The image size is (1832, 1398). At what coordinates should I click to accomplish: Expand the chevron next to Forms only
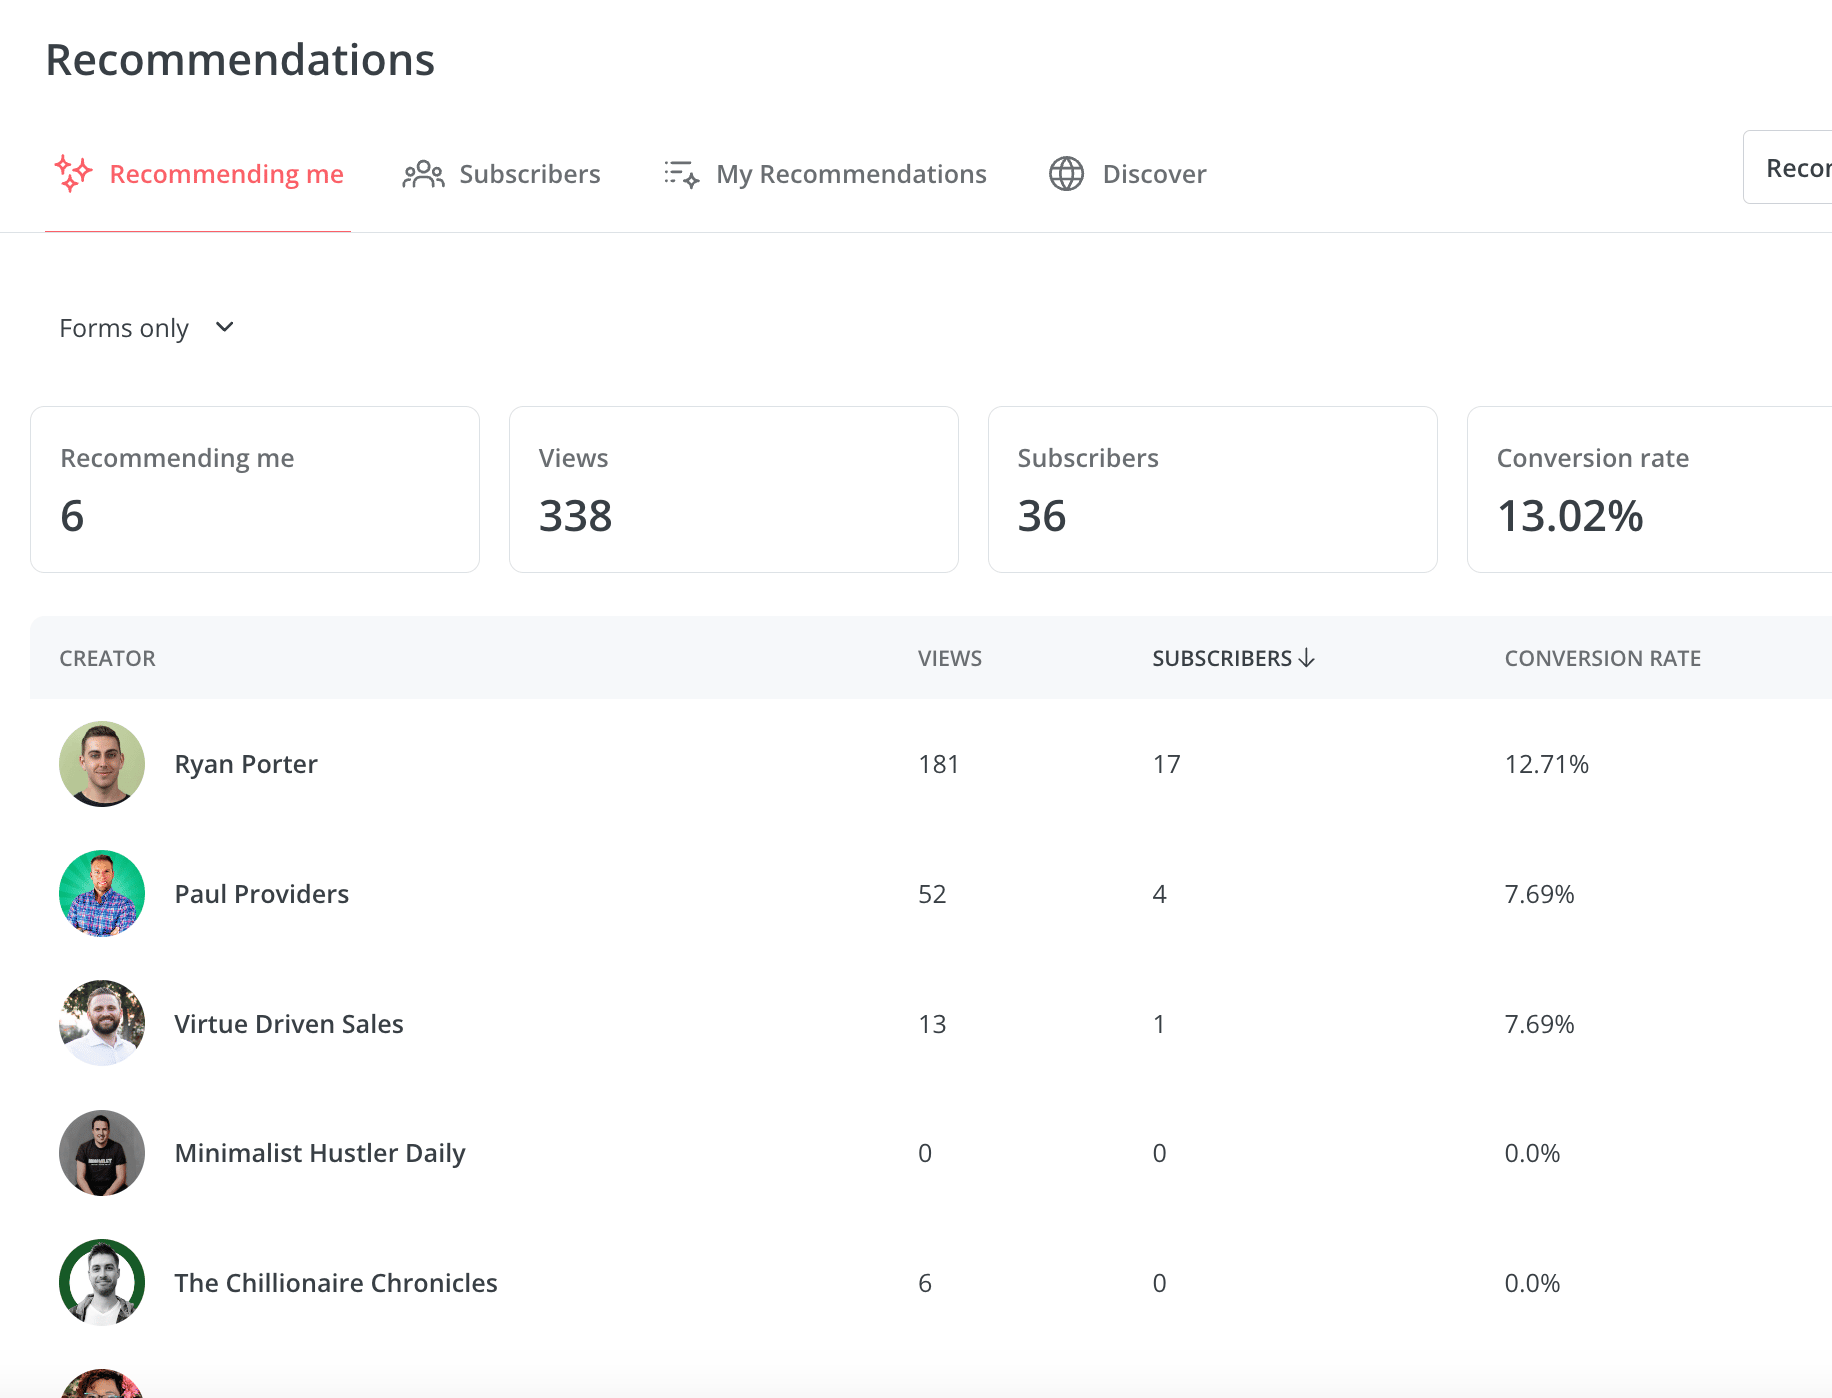coord(225,327)
